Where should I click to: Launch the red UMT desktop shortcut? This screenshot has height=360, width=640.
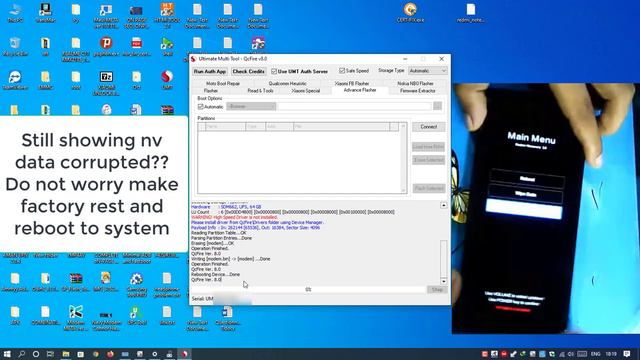coord(167,80)
